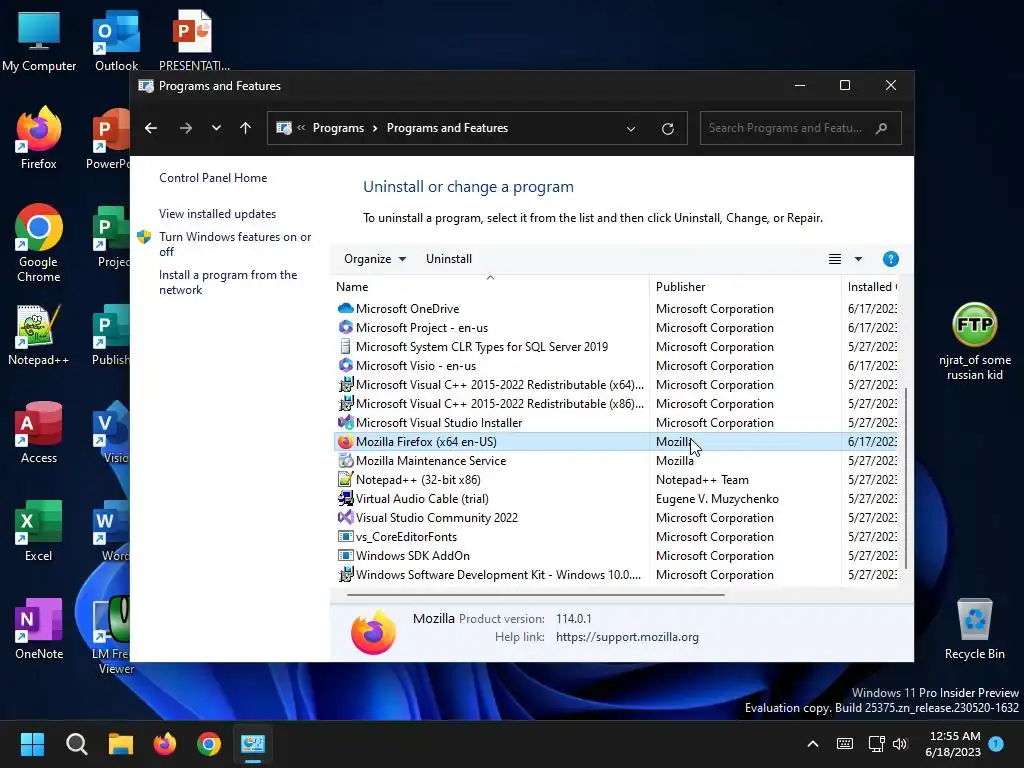Click Excel desktop shortcut
The height and width of the screenshot is (768, 1024).
point(39,530)
